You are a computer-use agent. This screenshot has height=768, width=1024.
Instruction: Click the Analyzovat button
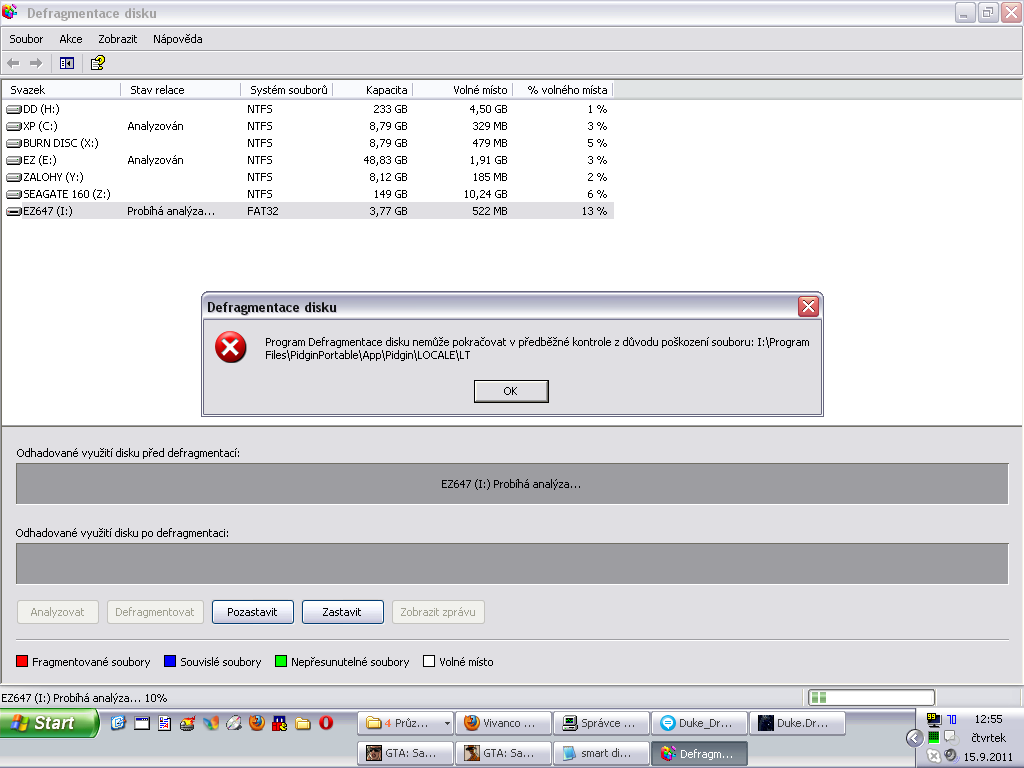click(57, 612)
